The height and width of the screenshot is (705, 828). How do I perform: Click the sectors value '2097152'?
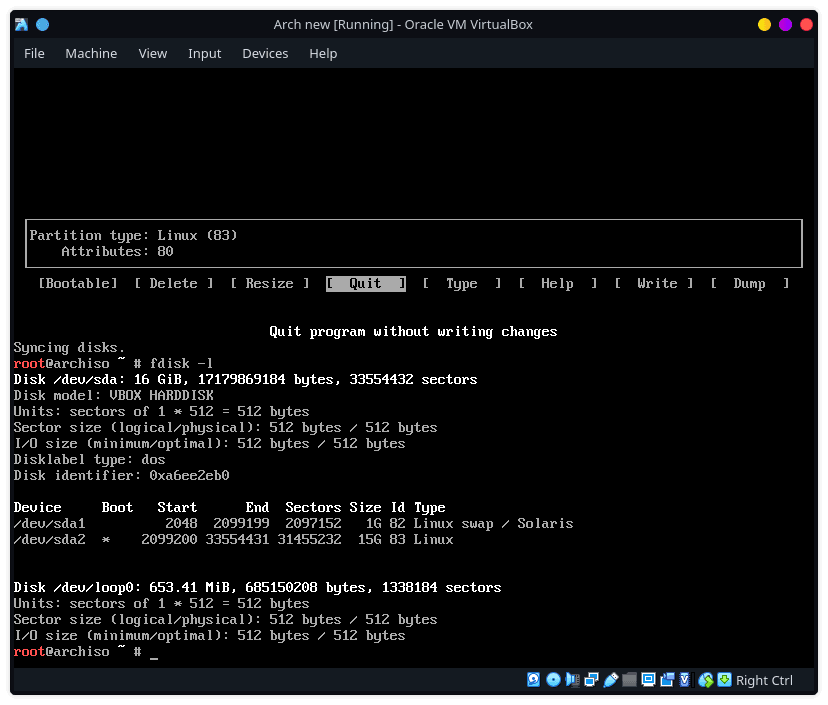click(x=313, y=523)
